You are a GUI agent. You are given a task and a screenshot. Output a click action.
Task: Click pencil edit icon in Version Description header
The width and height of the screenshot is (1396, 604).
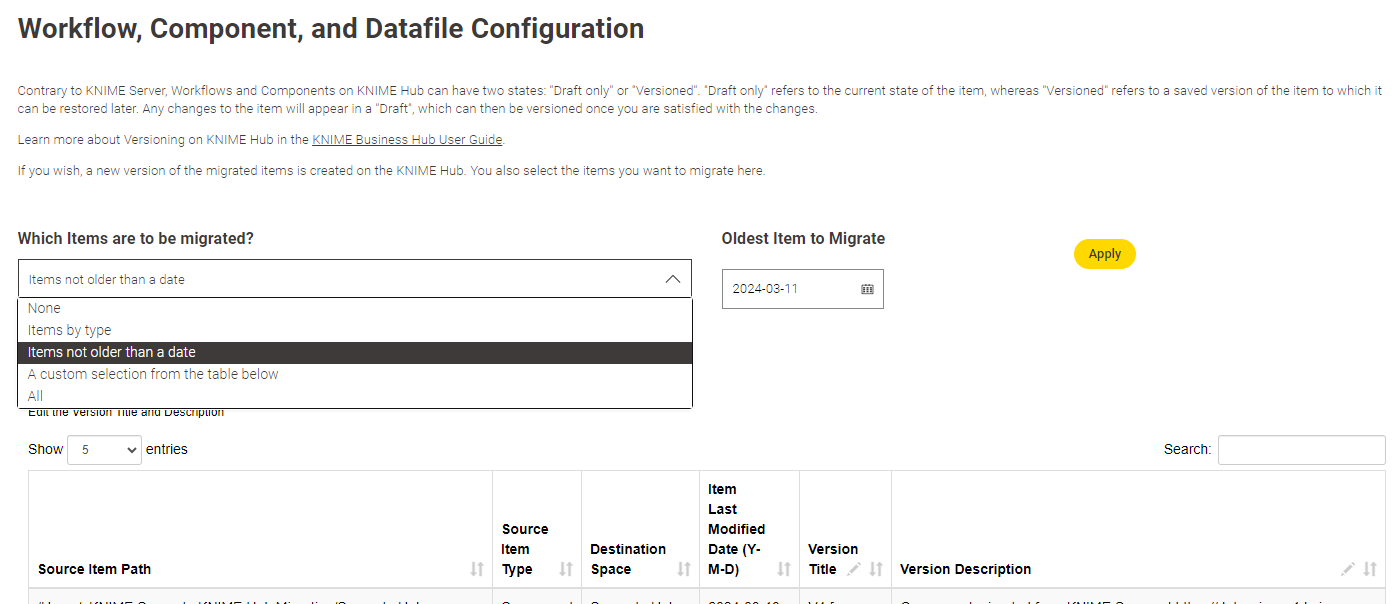coord(1348,569)
